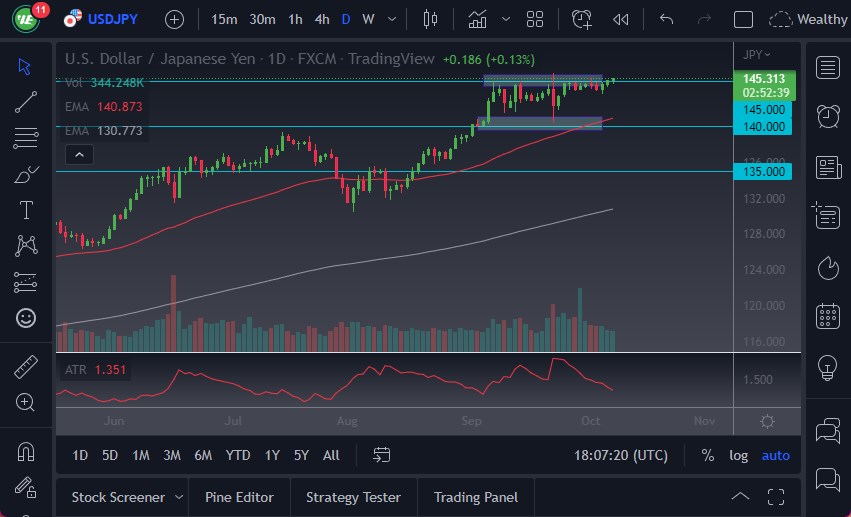The height and width of the screenshot is (517, 851).
Task: Open the emoji icons tool
Action: point(27,318)
